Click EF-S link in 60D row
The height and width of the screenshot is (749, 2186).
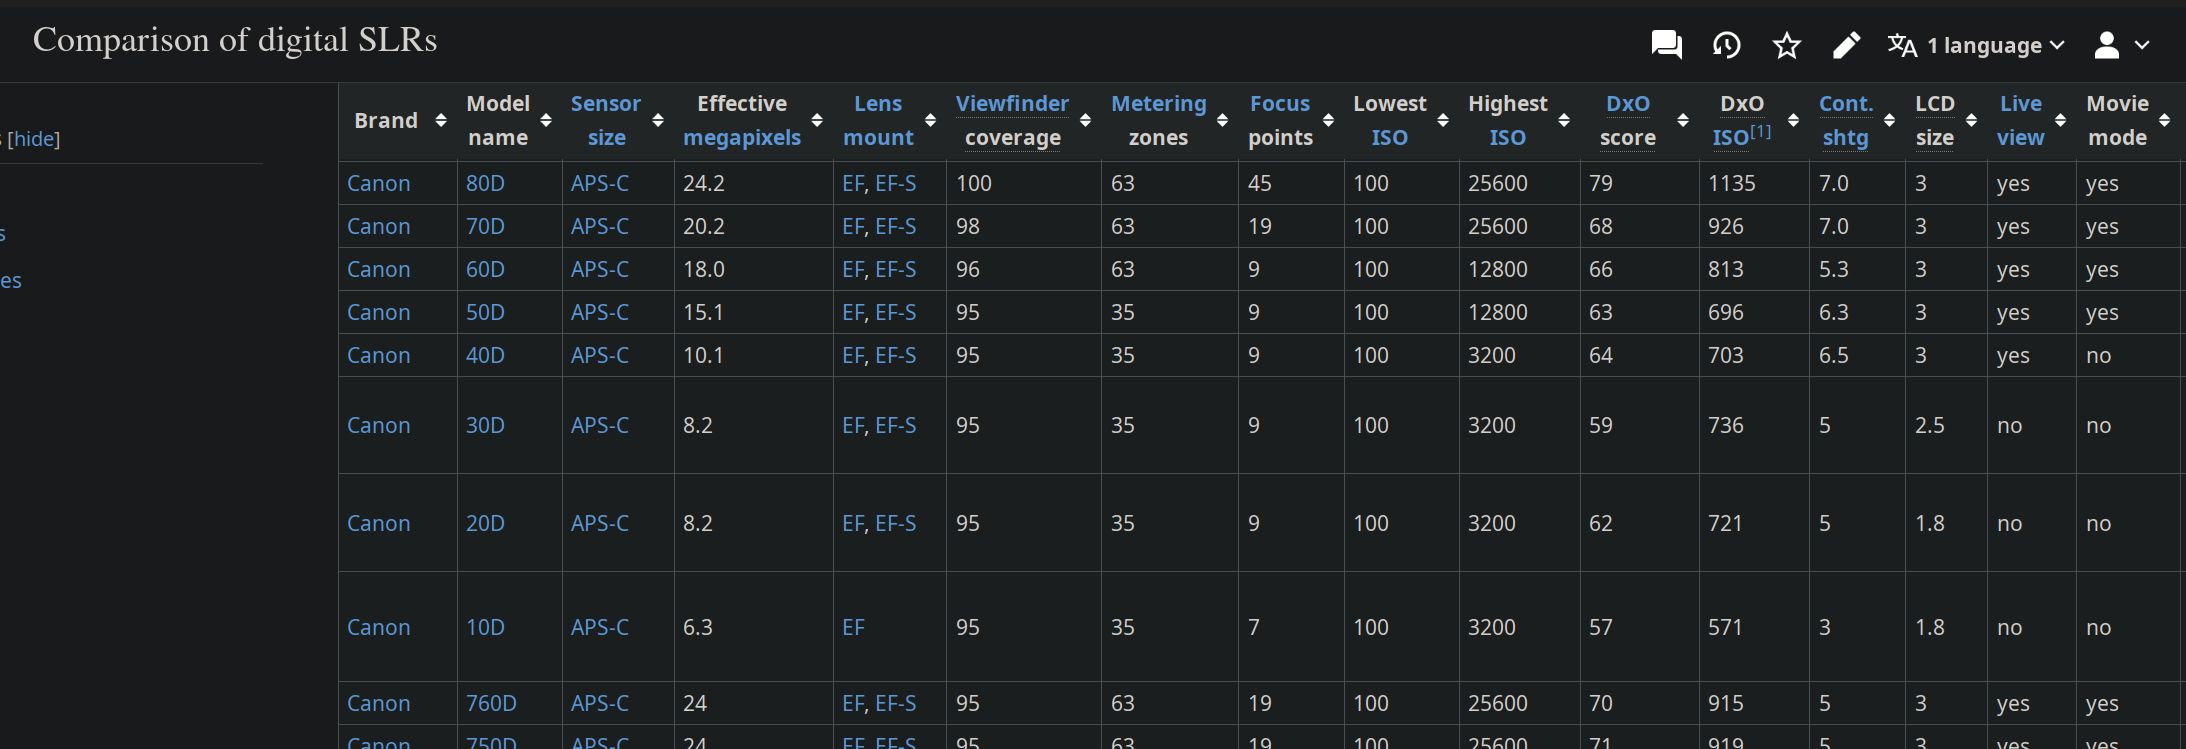[x=896, y=269]
